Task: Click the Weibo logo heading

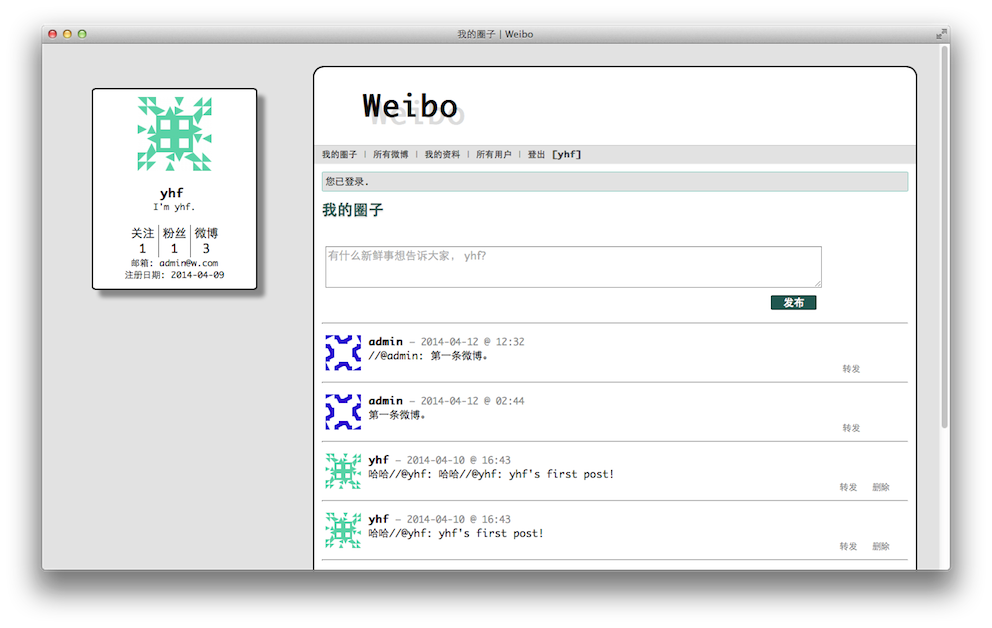Action: click(410, 106)
